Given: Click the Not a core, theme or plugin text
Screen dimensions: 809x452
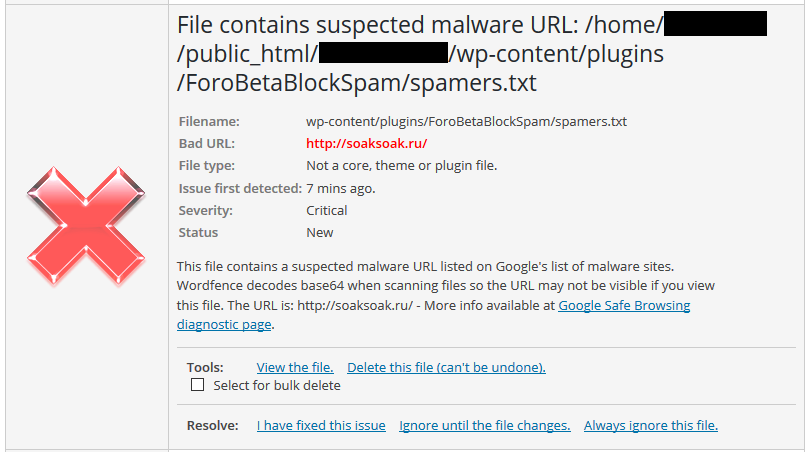Looking at the screenshot, I should click(401, 166).
